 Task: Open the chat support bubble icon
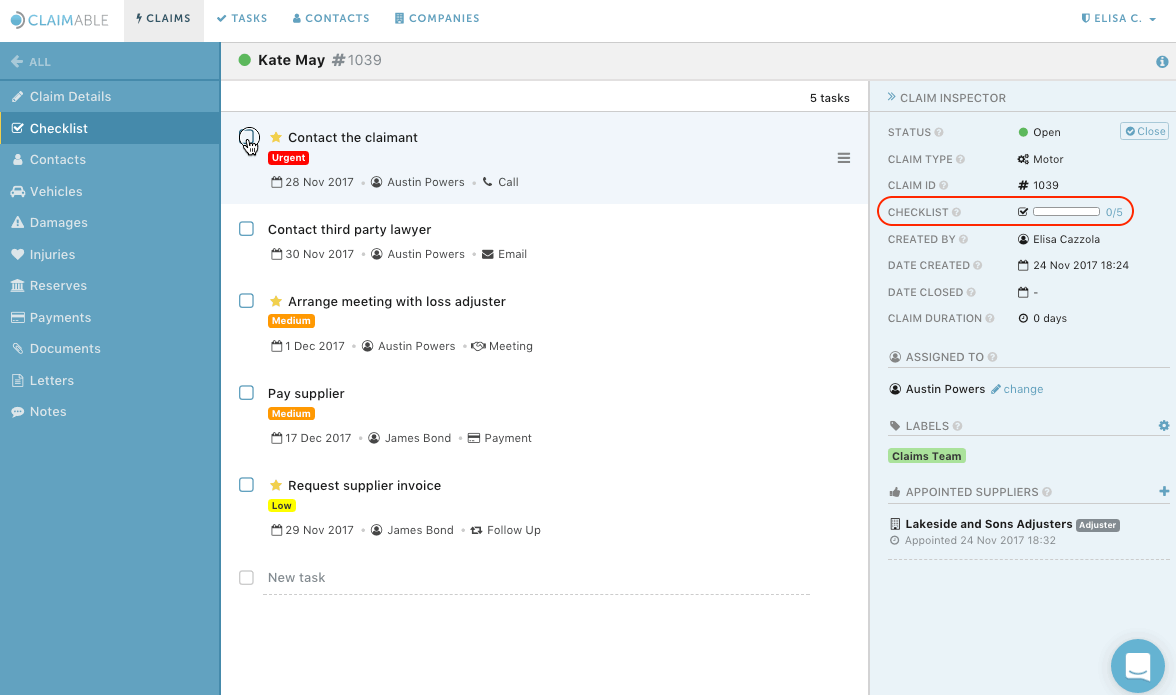point(1139,665)
